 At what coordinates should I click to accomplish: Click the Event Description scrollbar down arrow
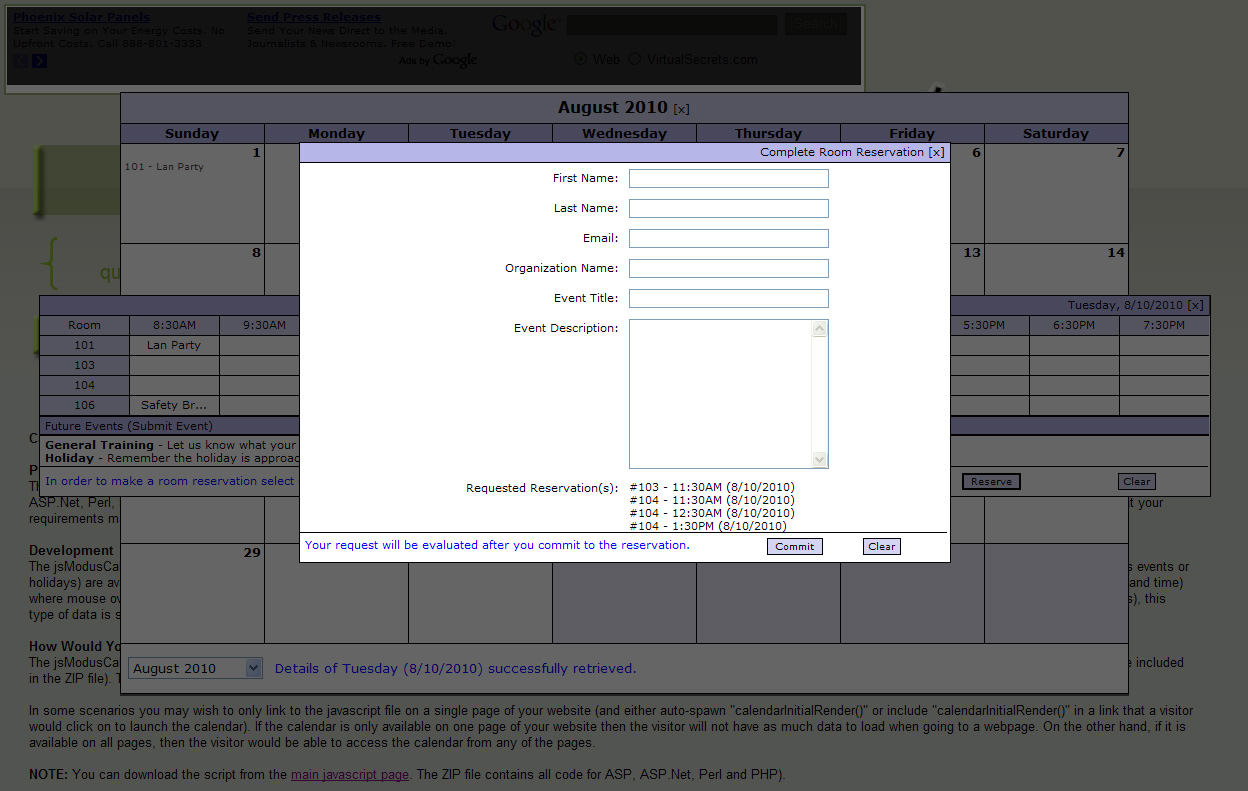[820, 459]
